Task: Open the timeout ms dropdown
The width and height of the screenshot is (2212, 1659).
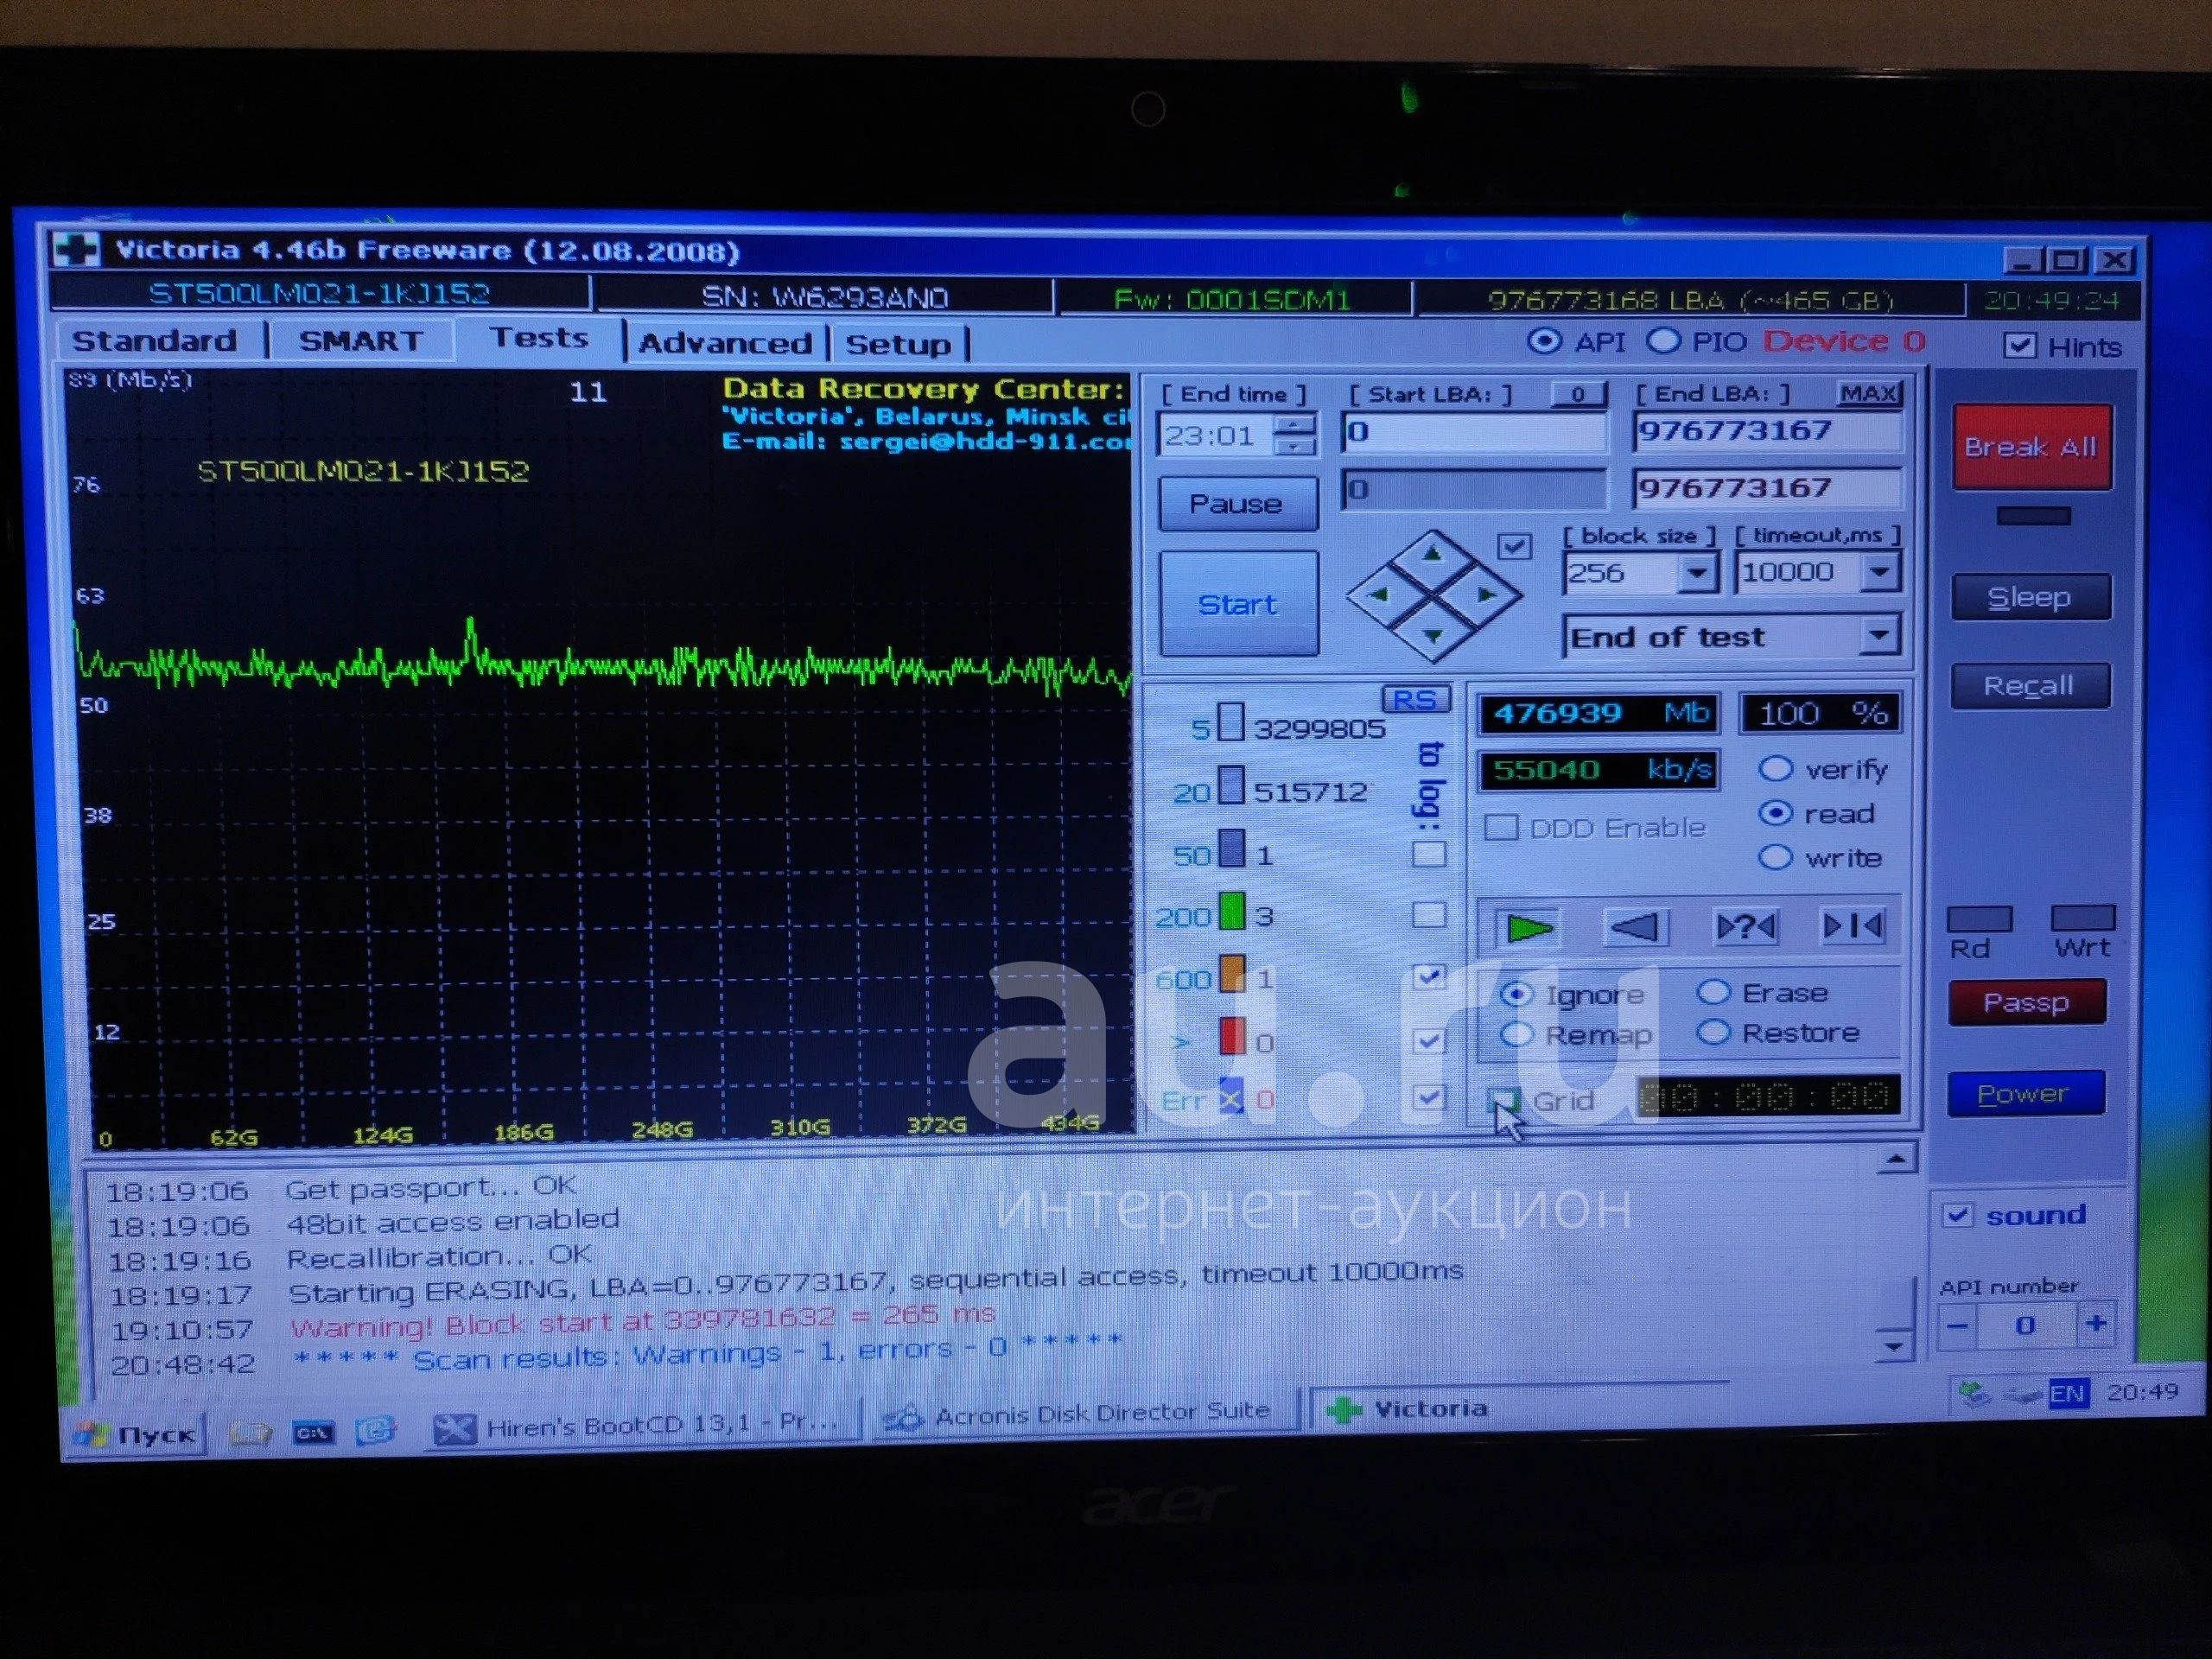Action: click(1880, 572)
